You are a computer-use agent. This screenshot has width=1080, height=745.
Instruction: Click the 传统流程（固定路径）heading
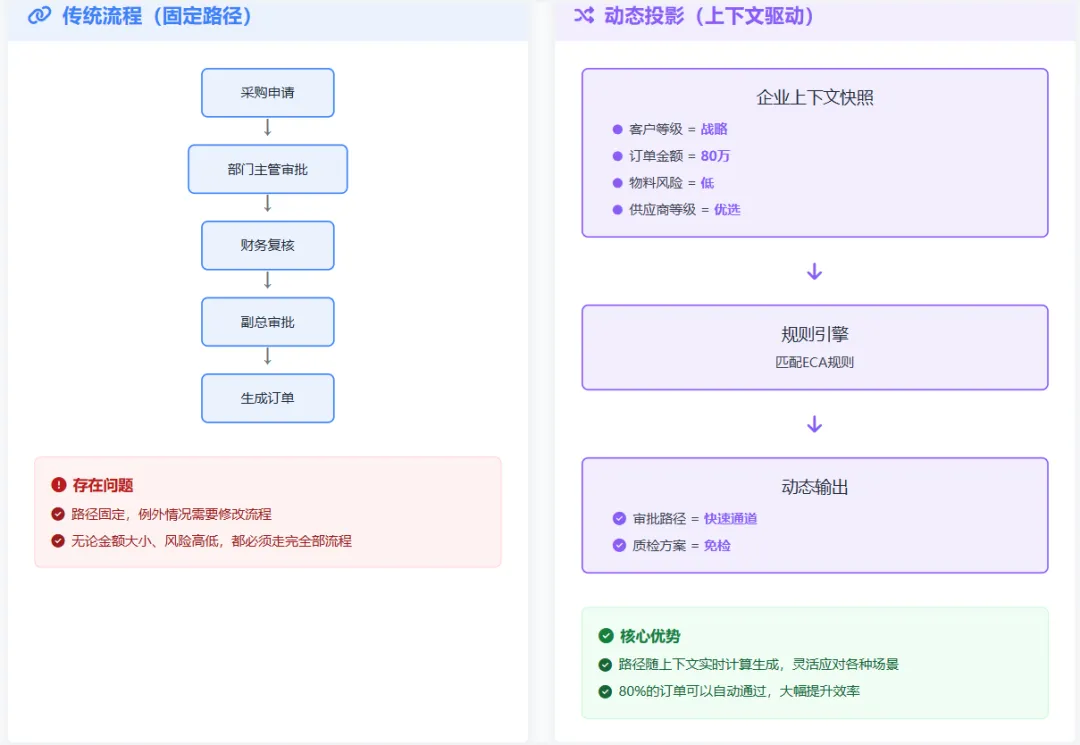tap(158, 15)
